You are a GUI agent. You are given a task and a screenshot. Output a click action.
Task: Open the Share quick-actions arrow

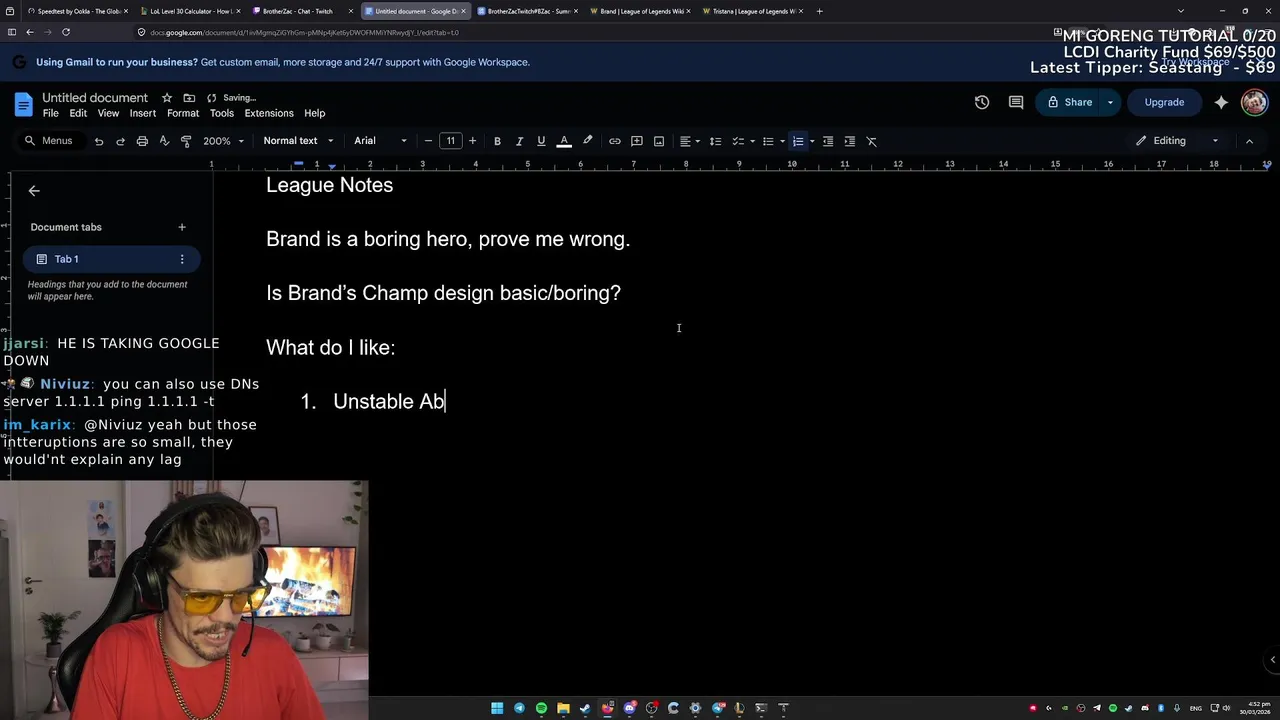tap(1110, 102)
